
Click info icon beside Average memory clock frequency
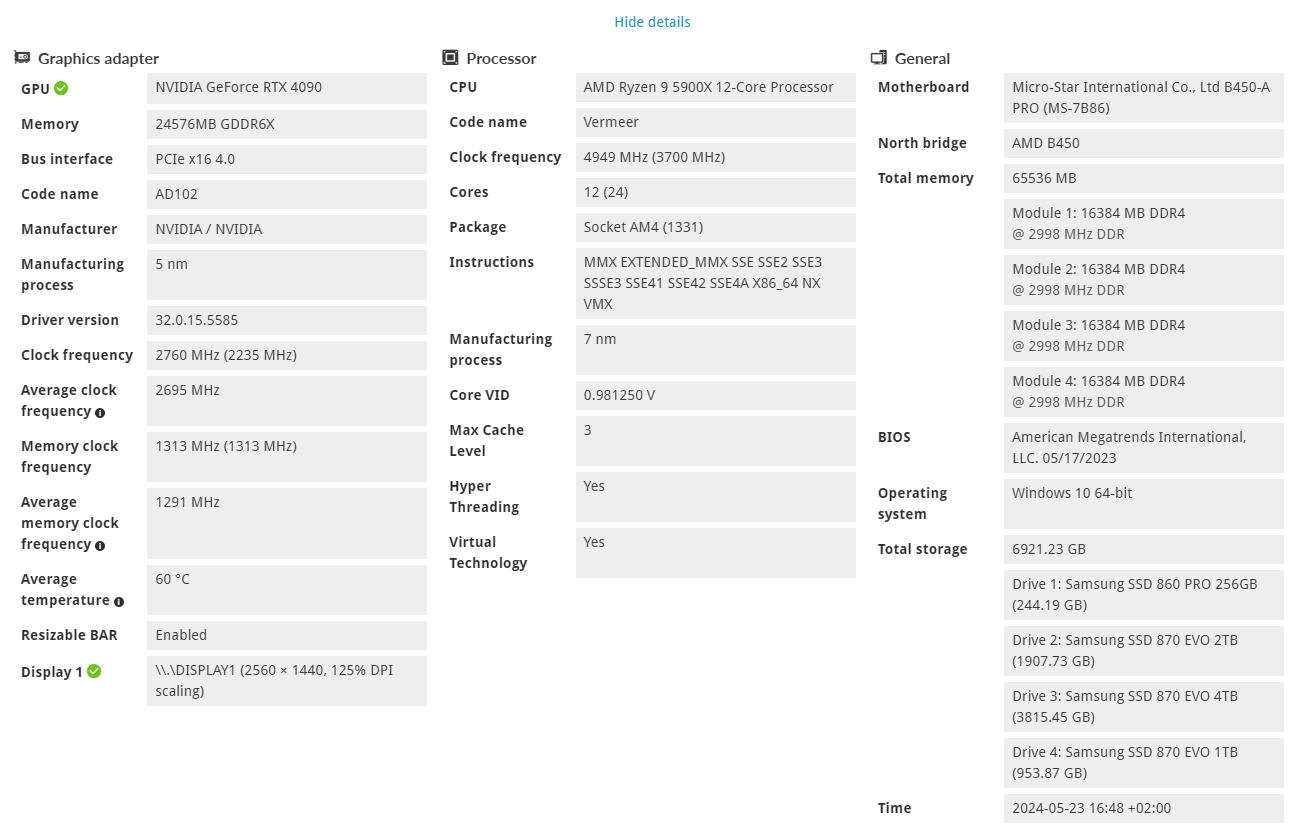[100, 545]
